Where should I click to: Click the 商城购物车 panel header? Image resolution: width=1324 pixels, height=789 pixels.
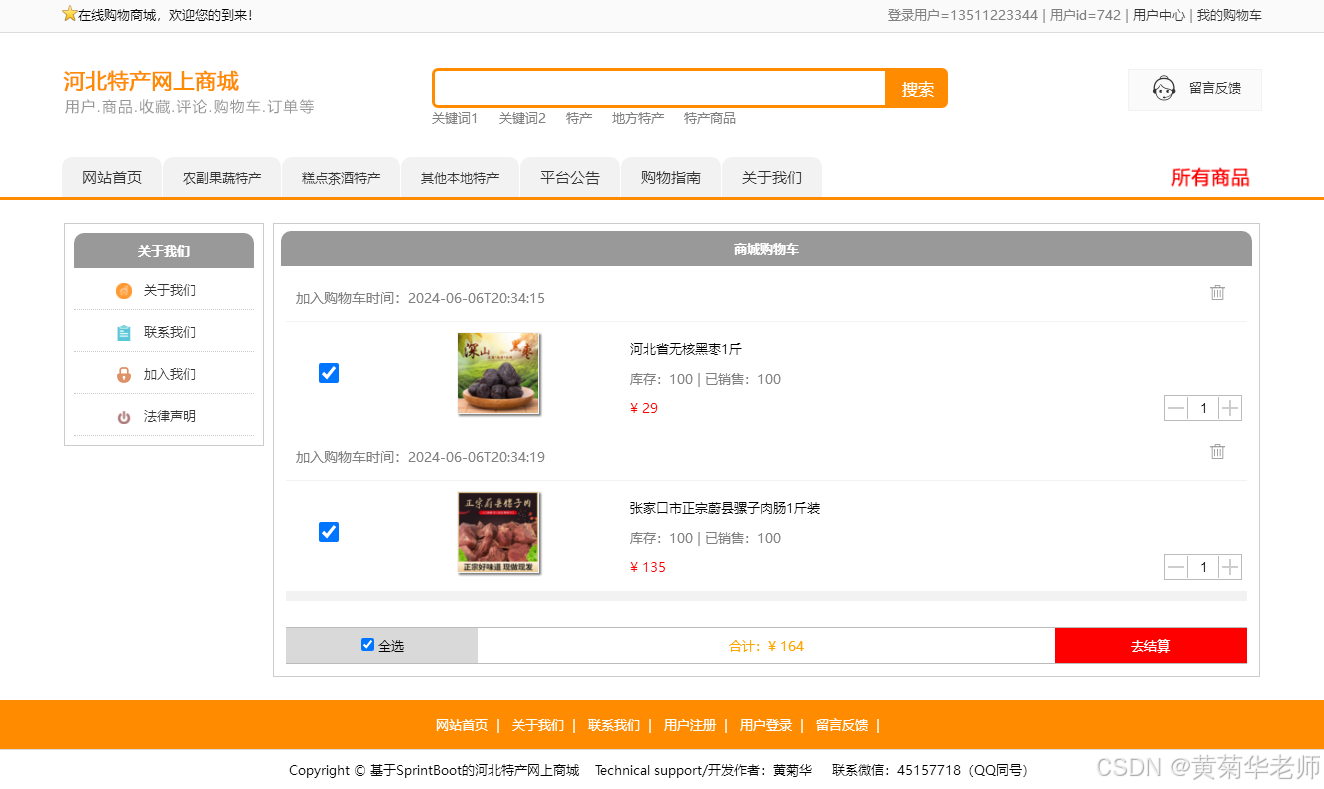pyautogui.click(x=766, y=249)
